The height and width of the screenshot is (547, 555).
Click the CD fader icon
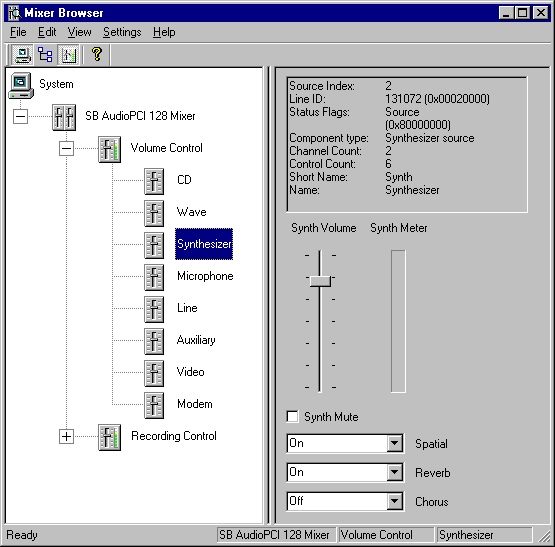tap(154, 181)
